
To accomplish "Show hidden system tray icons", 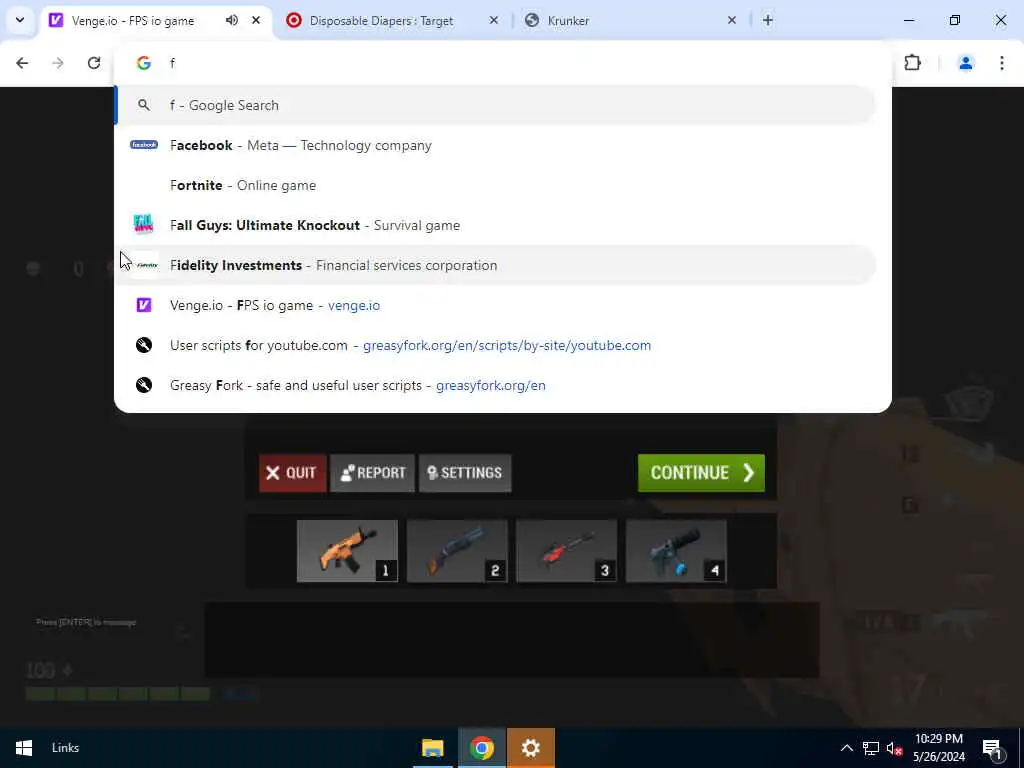I will [x=846, y=748].
